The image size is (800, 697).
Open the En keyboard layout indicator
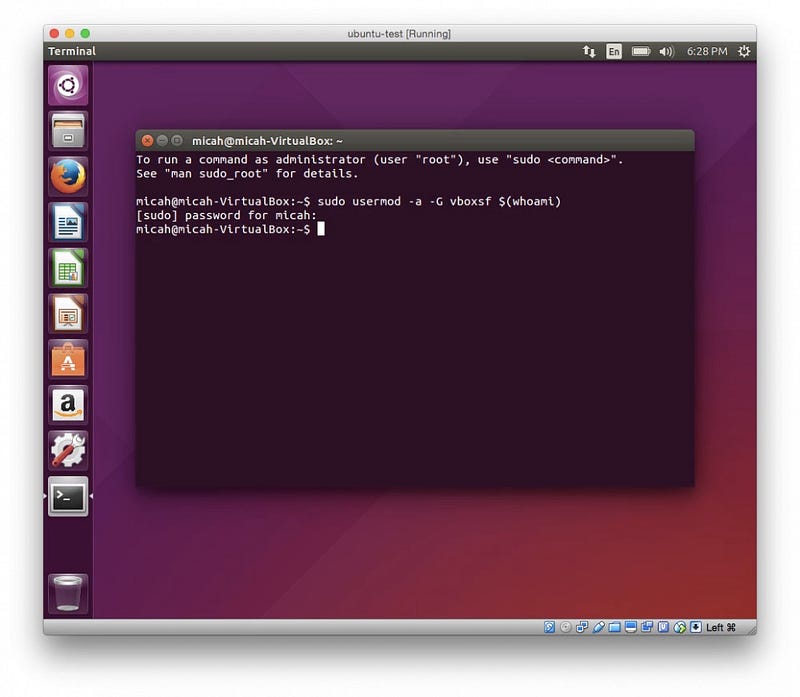(x=614, y=51)
